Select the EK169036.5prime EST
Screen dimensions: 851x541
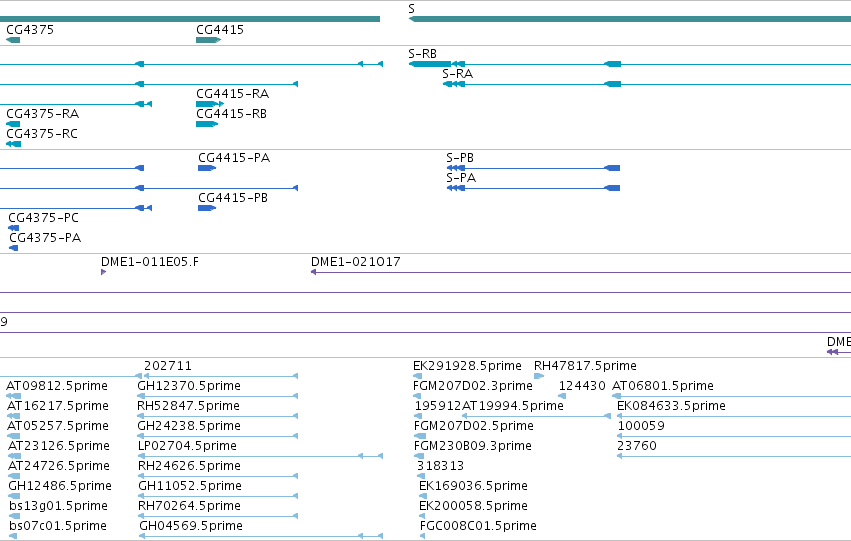coord(473,486)
